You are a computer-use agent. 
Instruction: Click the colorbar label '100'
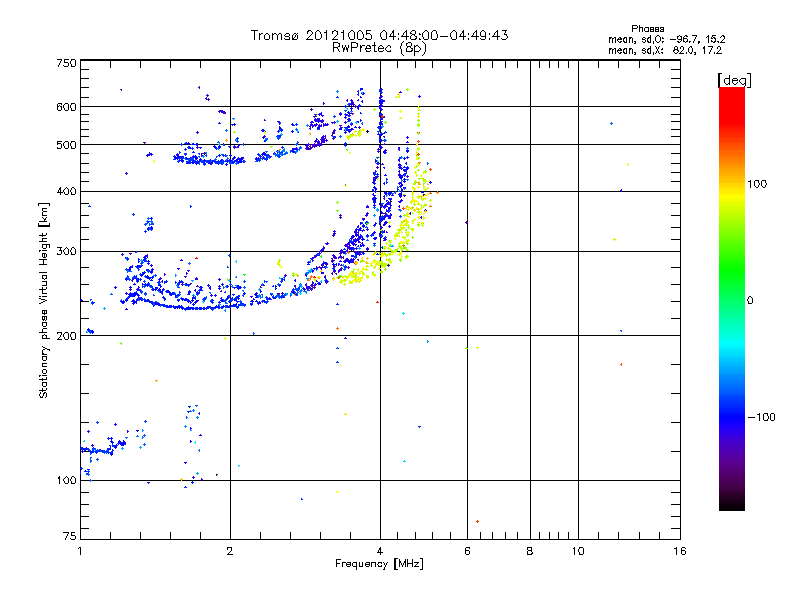pyautogui.click(x=757, y=184)
